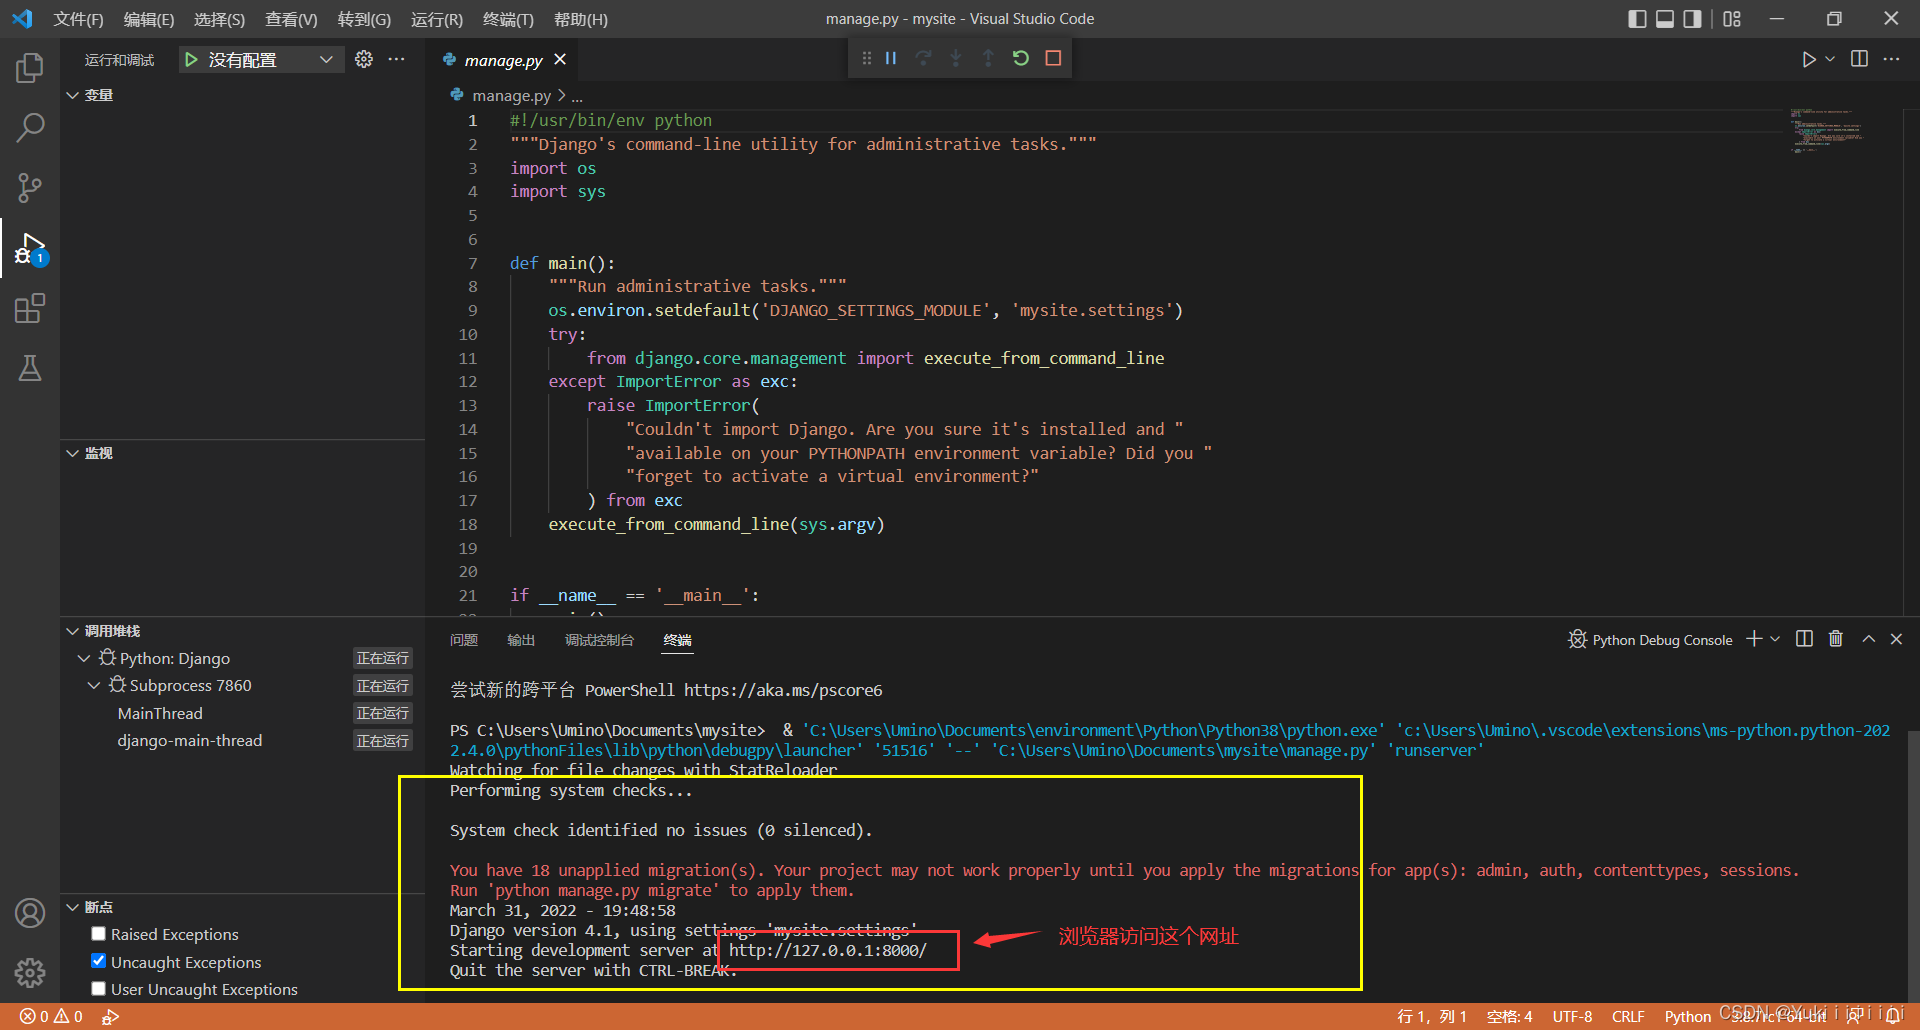Change indentation 空格: 4 in status bar

pos(1509,1016)
